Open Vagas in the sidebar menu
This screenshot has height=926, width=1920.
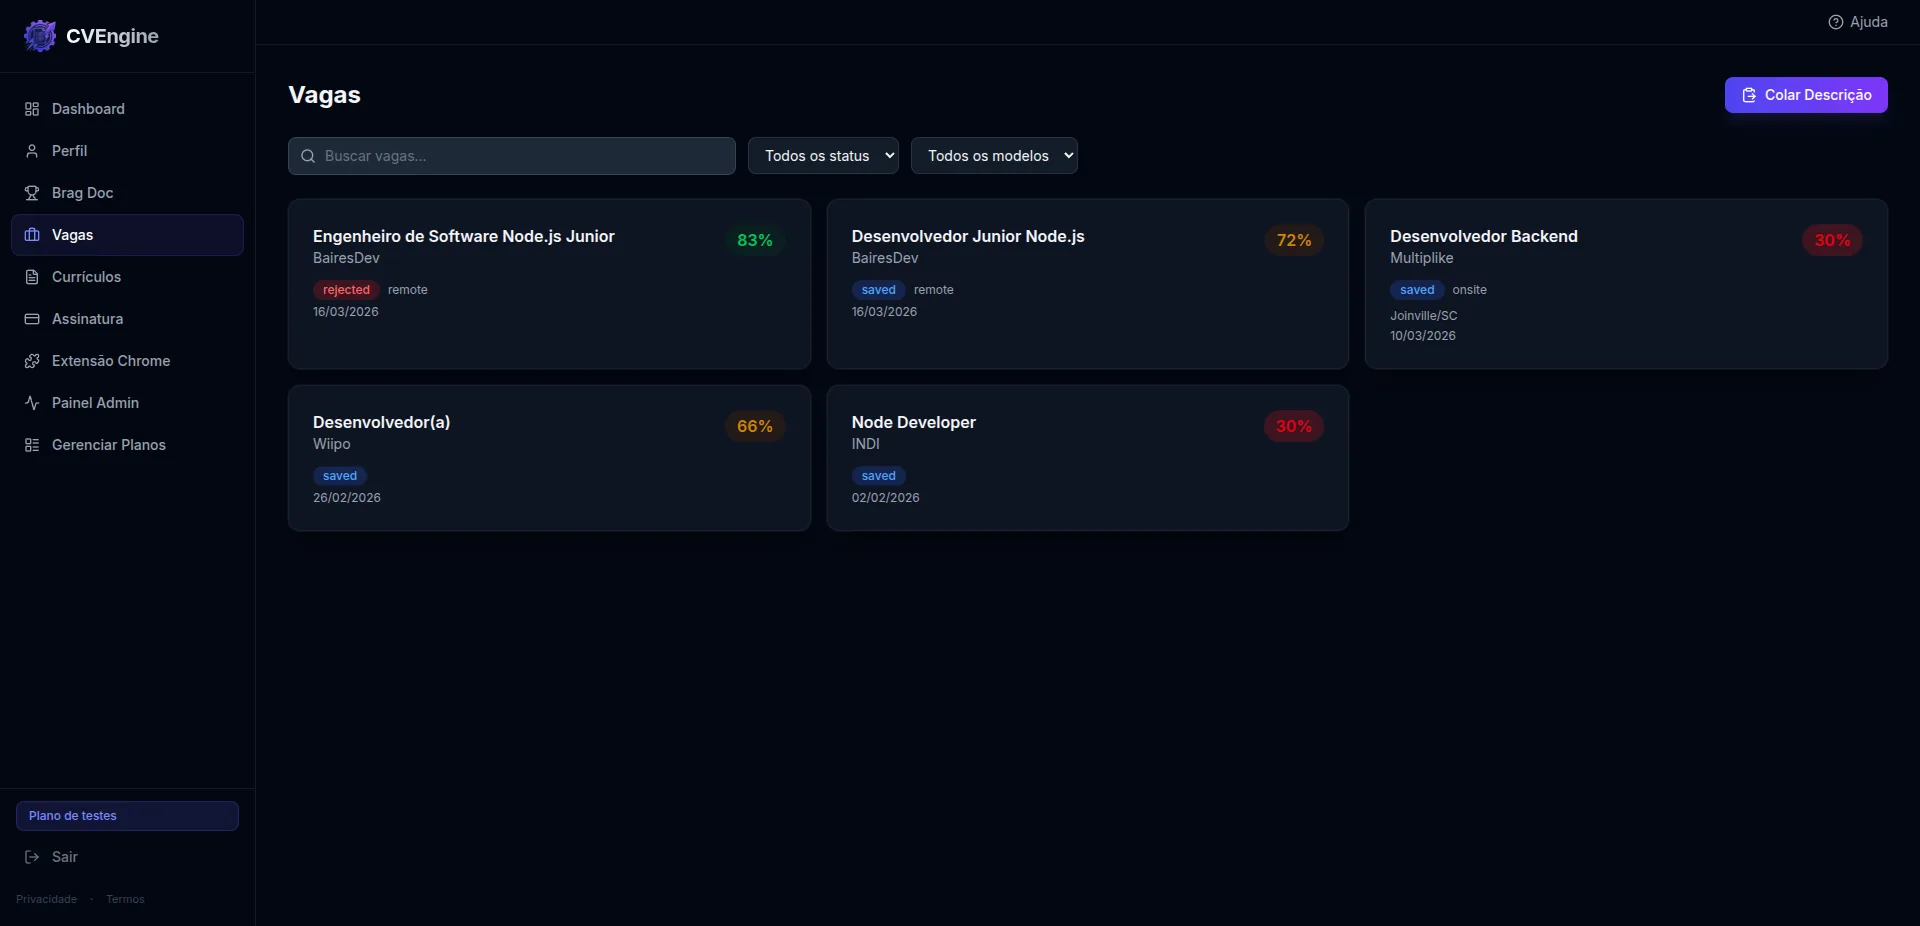click(x=127, y=235)
